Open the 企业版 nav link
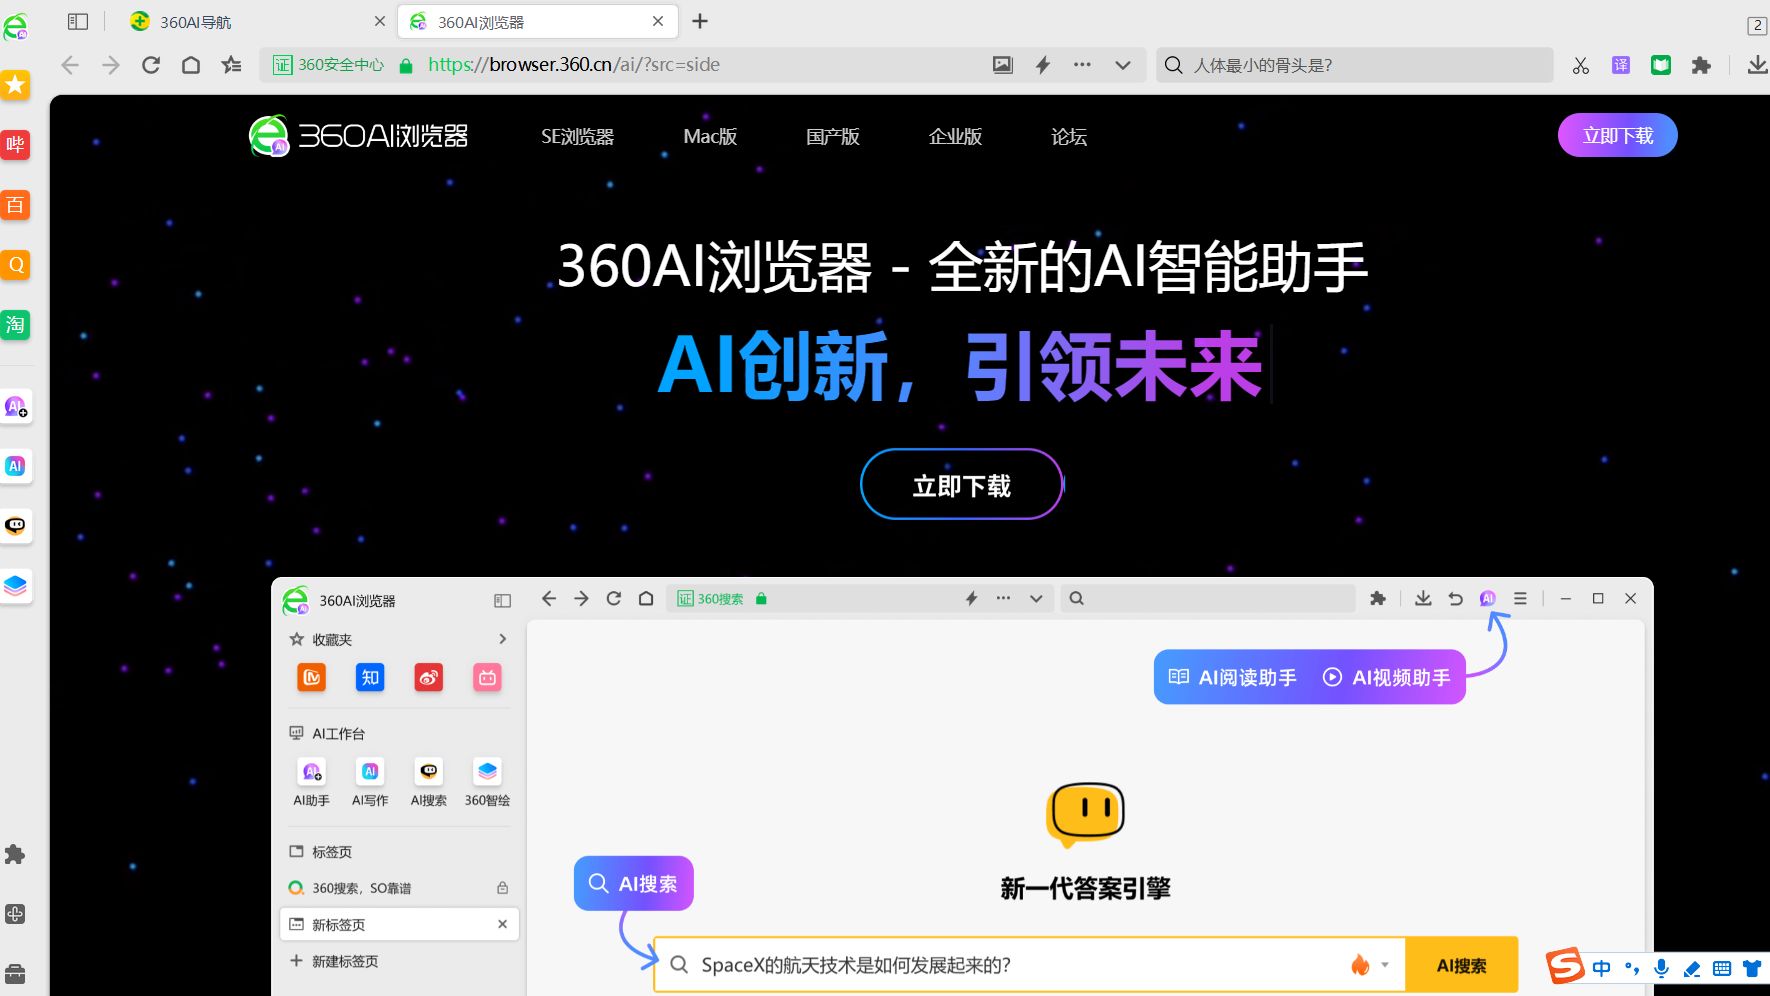This screenshot has width=1770, height=996. 955,137
